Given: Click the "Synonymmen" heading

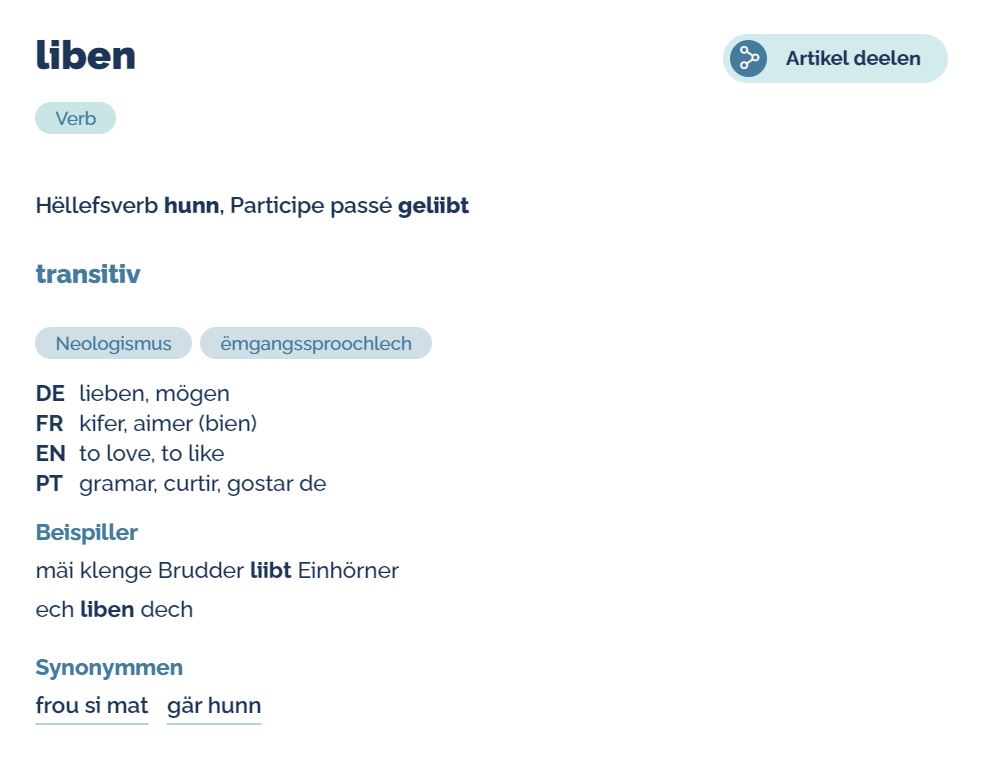Looking at the screenshot, I should coord(109,667).
